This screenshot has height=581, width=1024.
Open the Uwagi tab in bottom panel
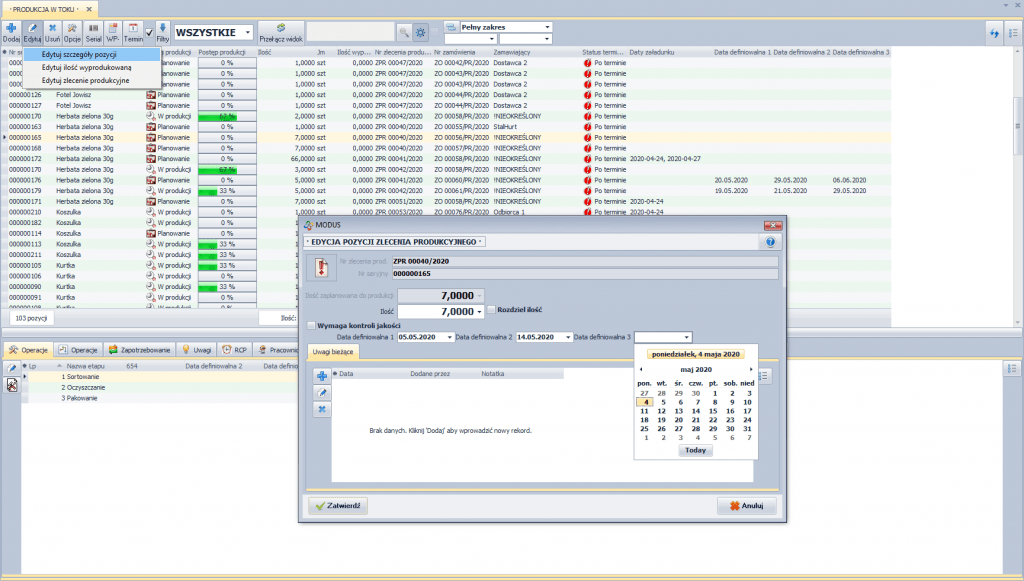tap(196, 350)
